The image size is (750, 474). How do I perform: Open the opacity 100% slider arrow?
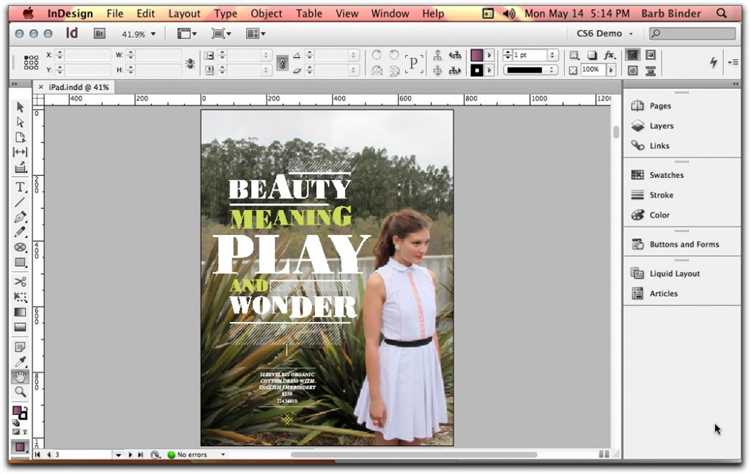[611, 70]
